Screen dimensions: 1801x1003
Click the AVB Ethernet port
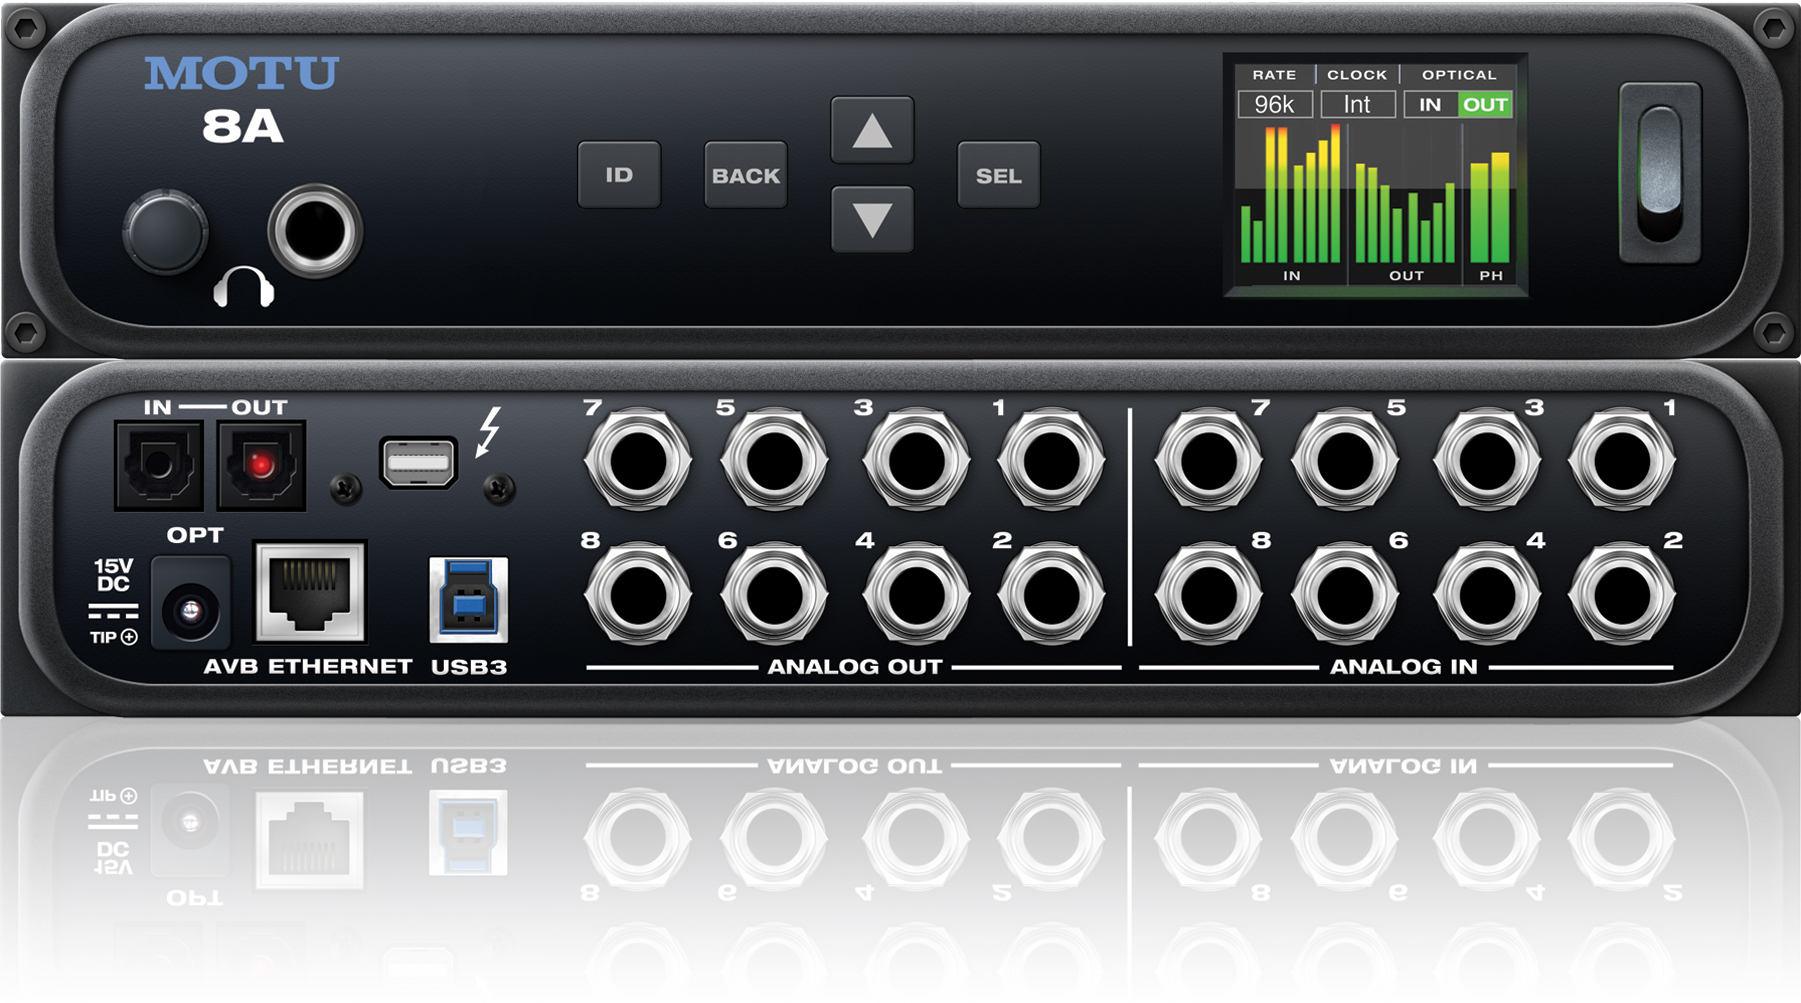(310, 592)
